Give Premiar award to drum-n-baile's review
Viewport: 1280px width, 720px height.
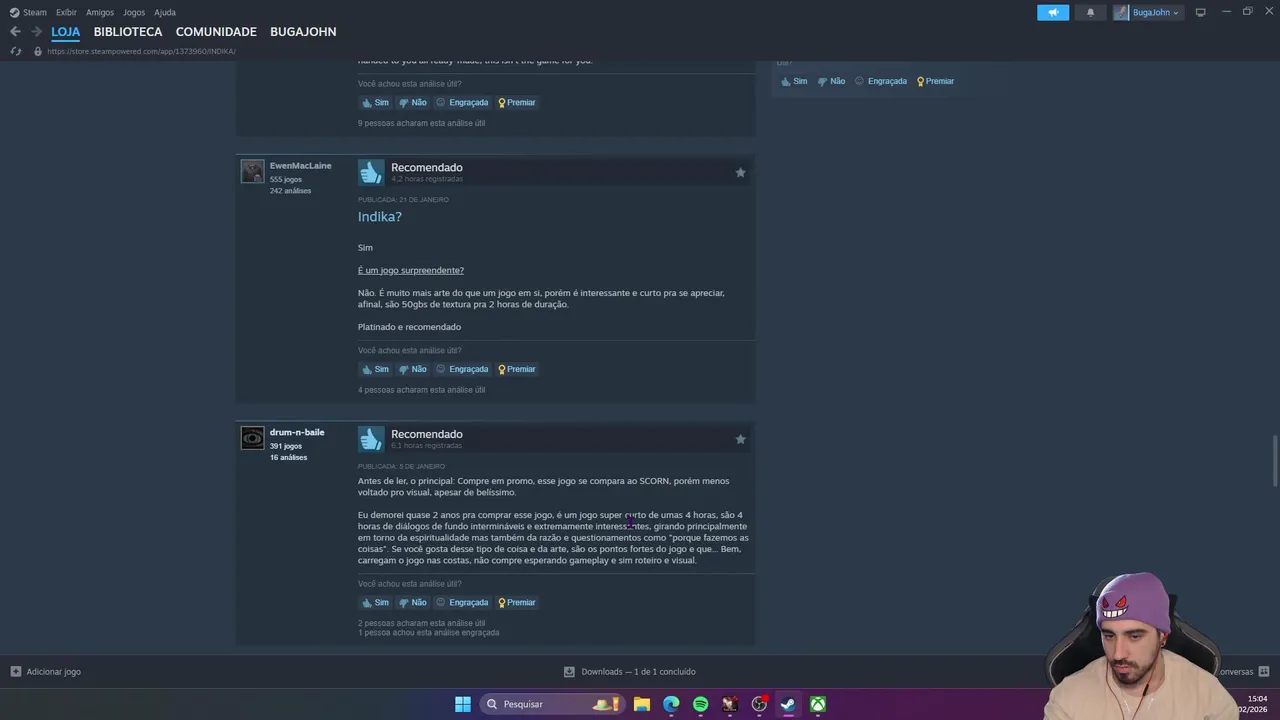517,602
